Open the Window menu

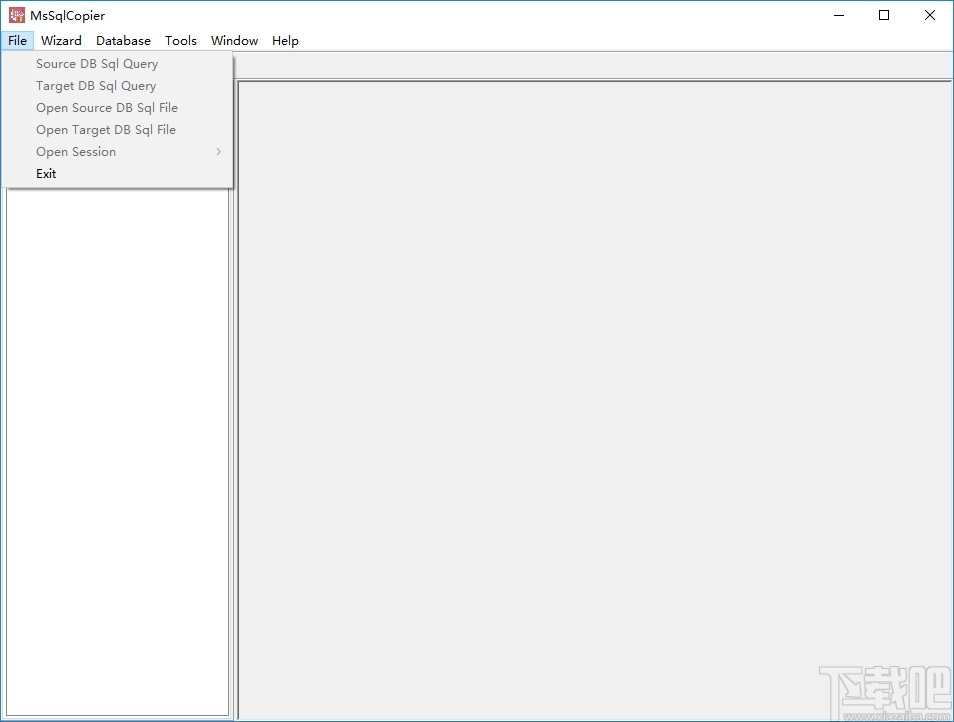tap(234, 40)
